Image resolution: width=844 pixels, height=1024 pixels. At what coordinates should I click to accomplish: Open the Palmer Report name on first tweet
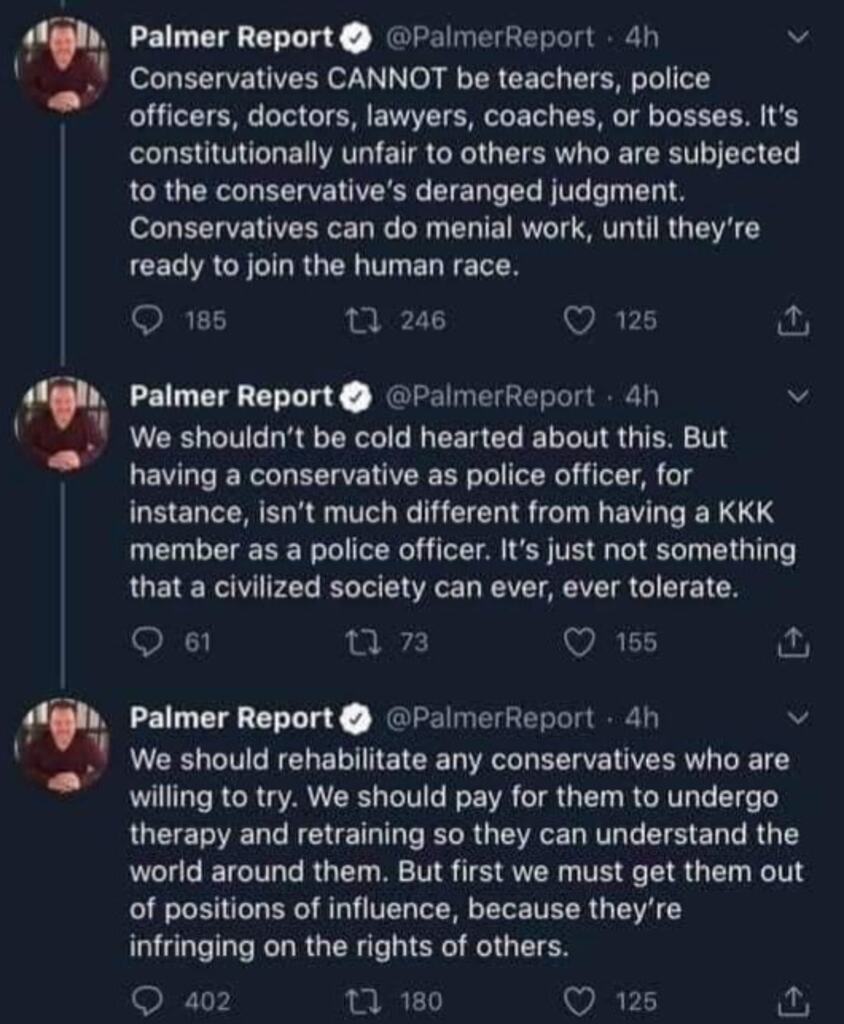pyautogui.click(x=232, y=38)
